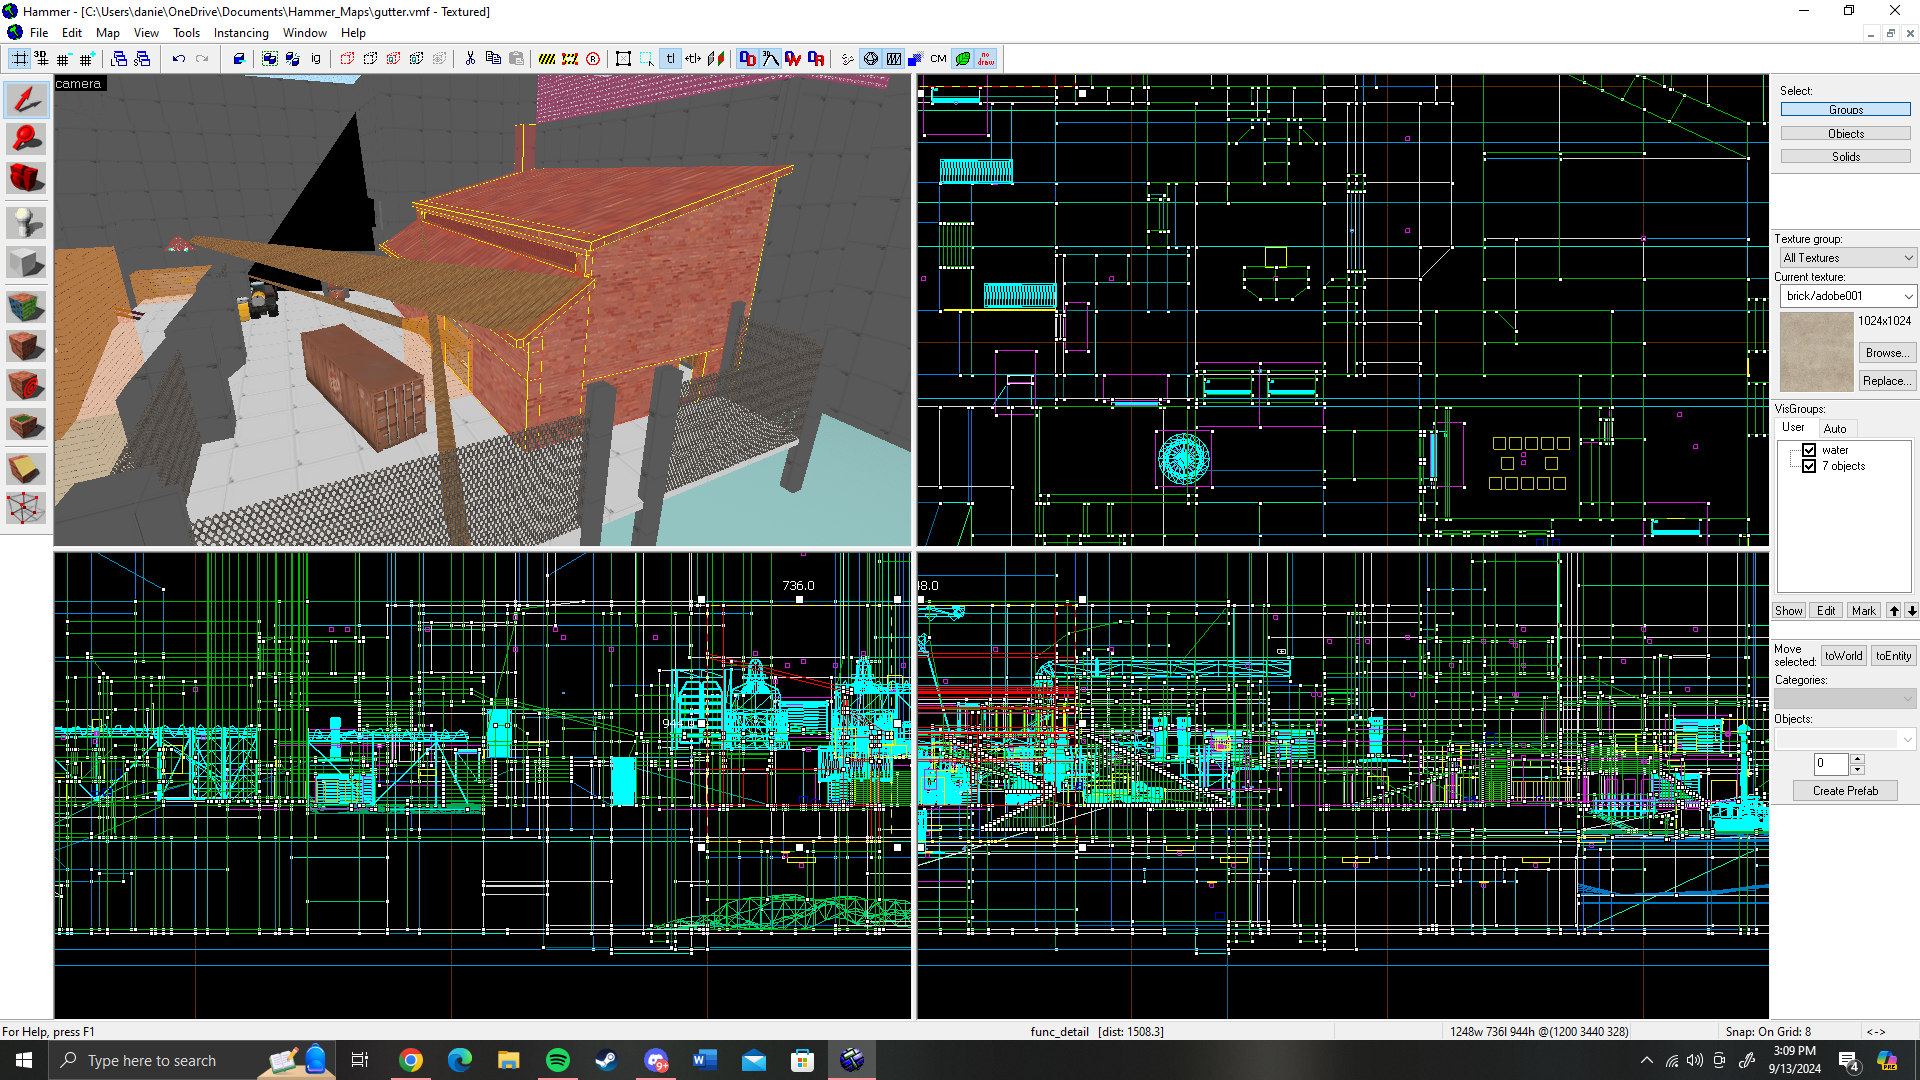The image size is (1920, 1080).
Task: Click the prefab number input field
Action: (1831, 764)
